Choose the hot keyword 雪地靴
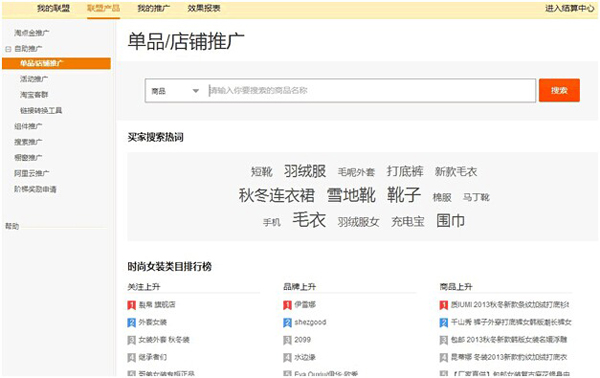Screen dimensions: 600x378 pos(351,195)
